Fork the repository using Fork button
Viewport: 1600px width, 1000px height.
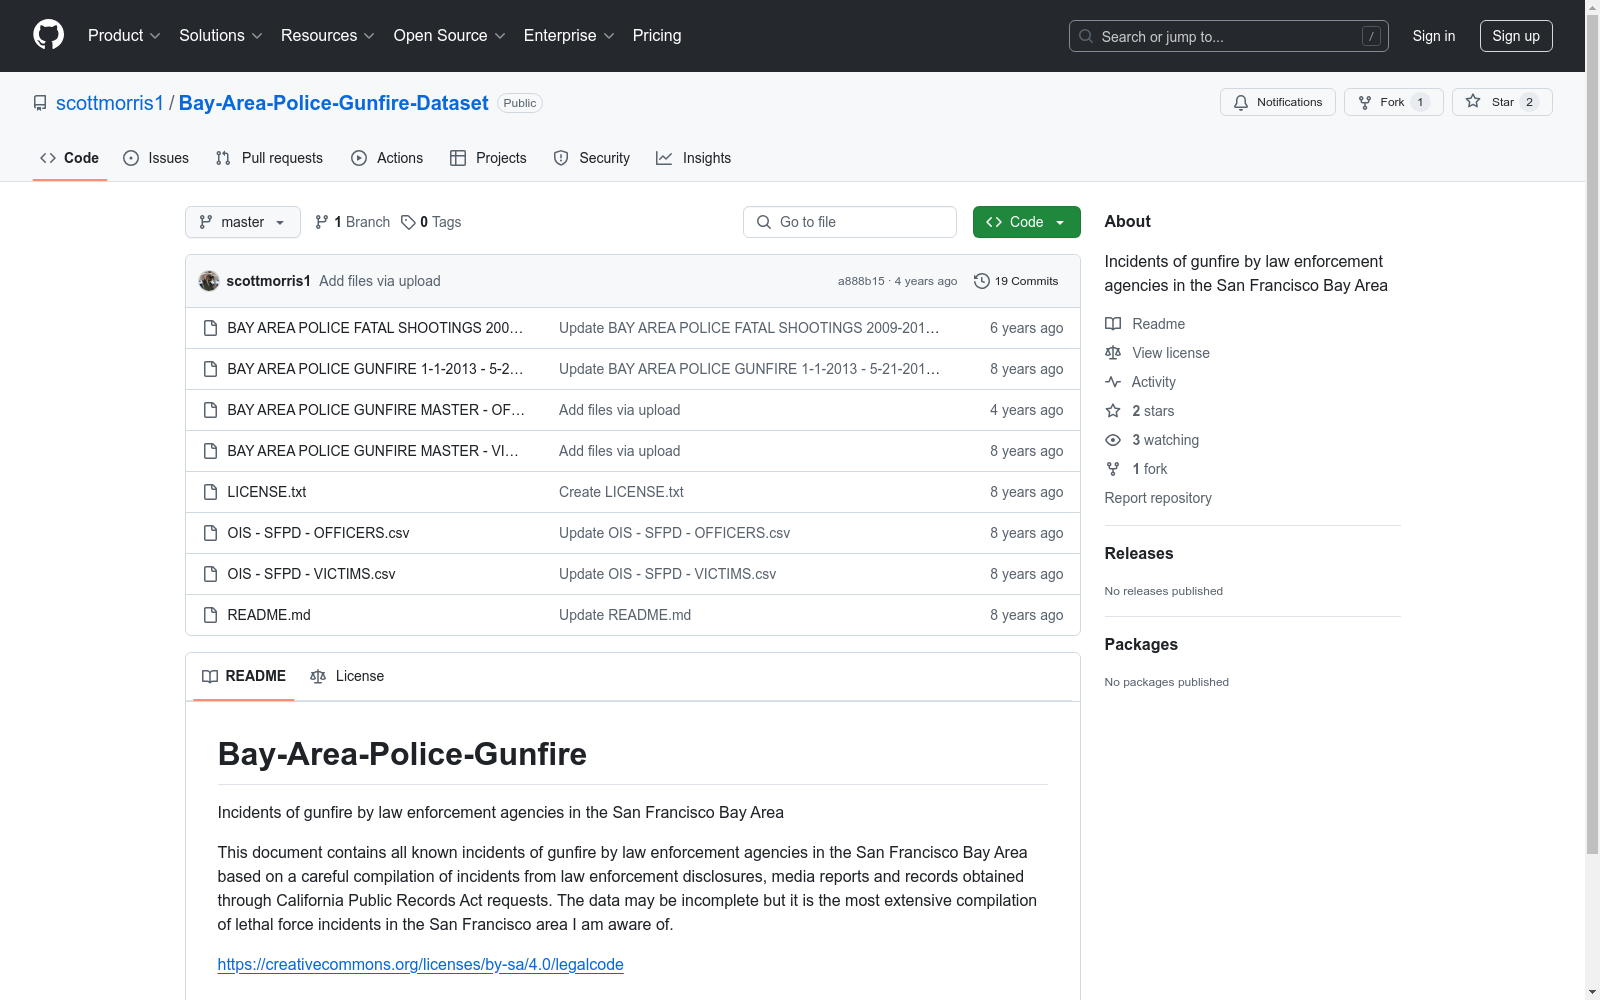[1394, 102]
